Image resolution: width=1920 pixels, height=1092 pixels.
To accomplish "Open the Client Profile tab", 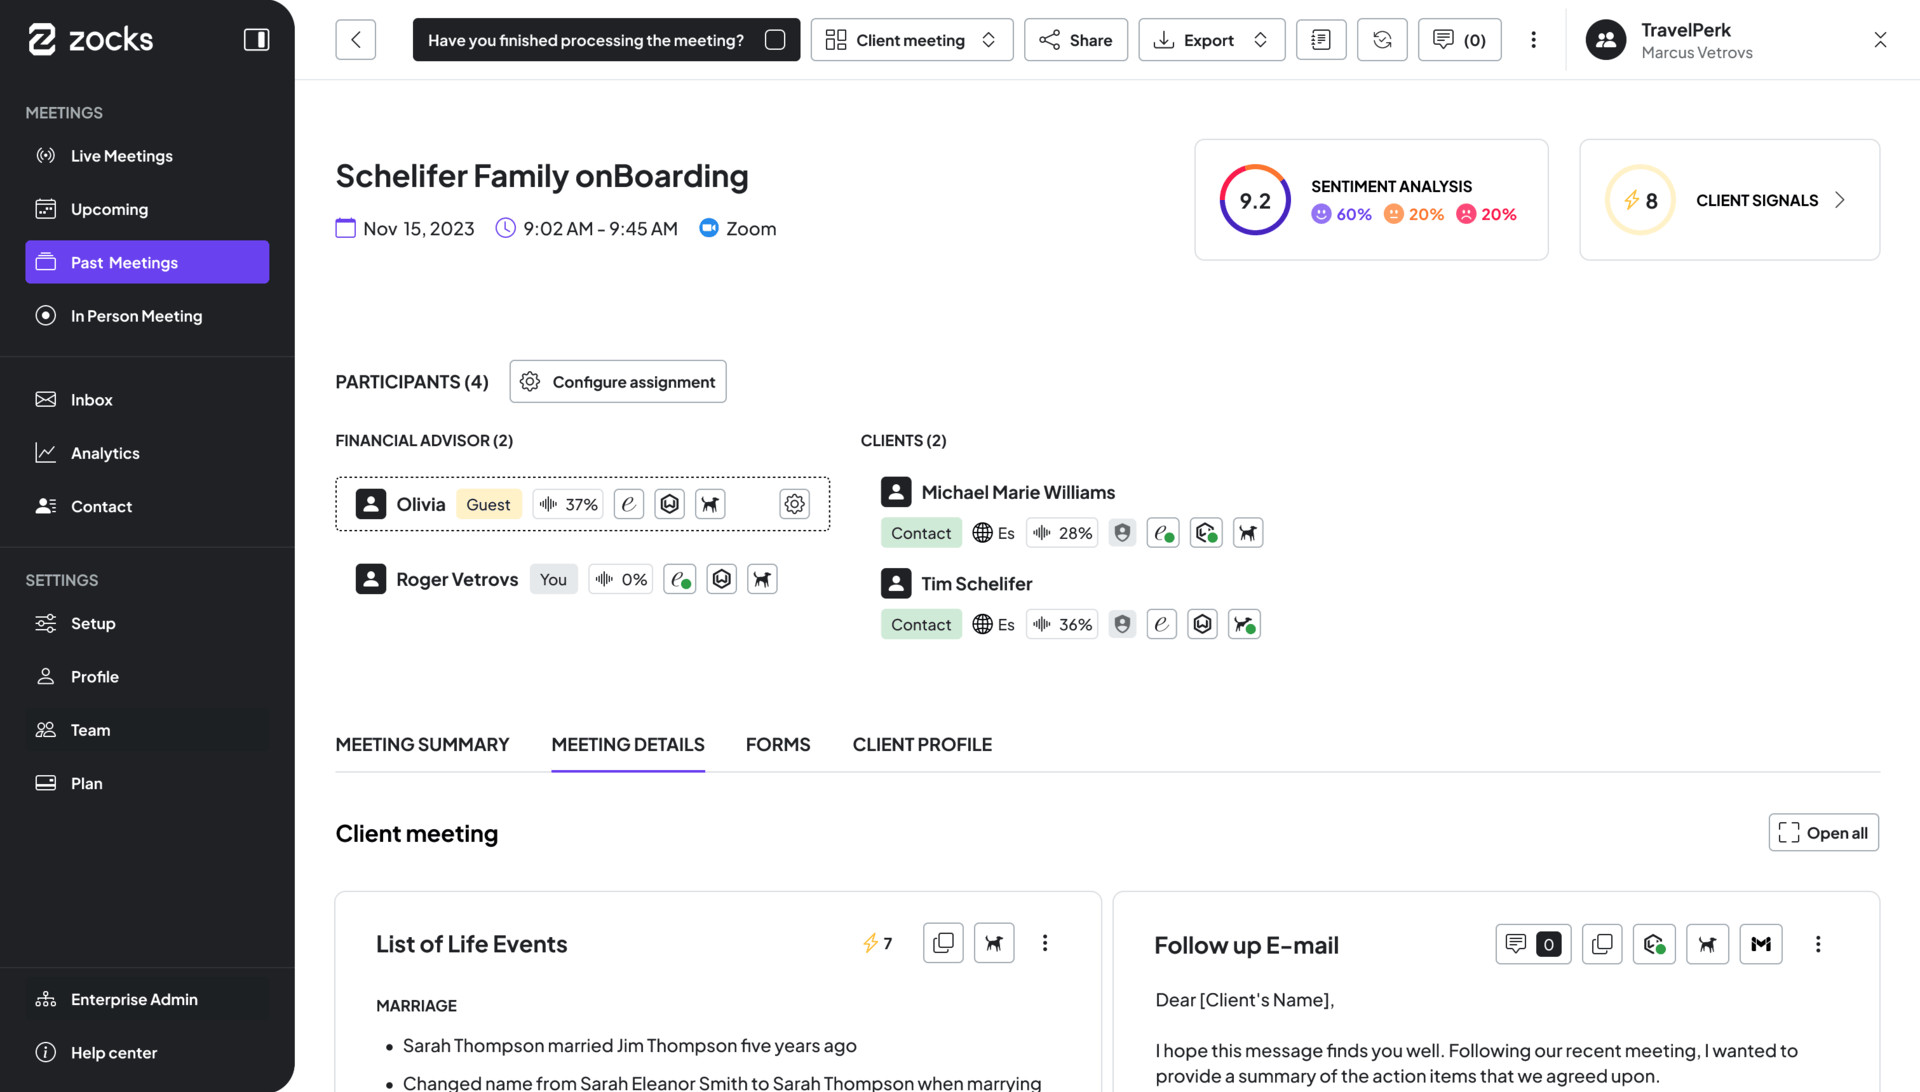I will click(x=922, y=745).
